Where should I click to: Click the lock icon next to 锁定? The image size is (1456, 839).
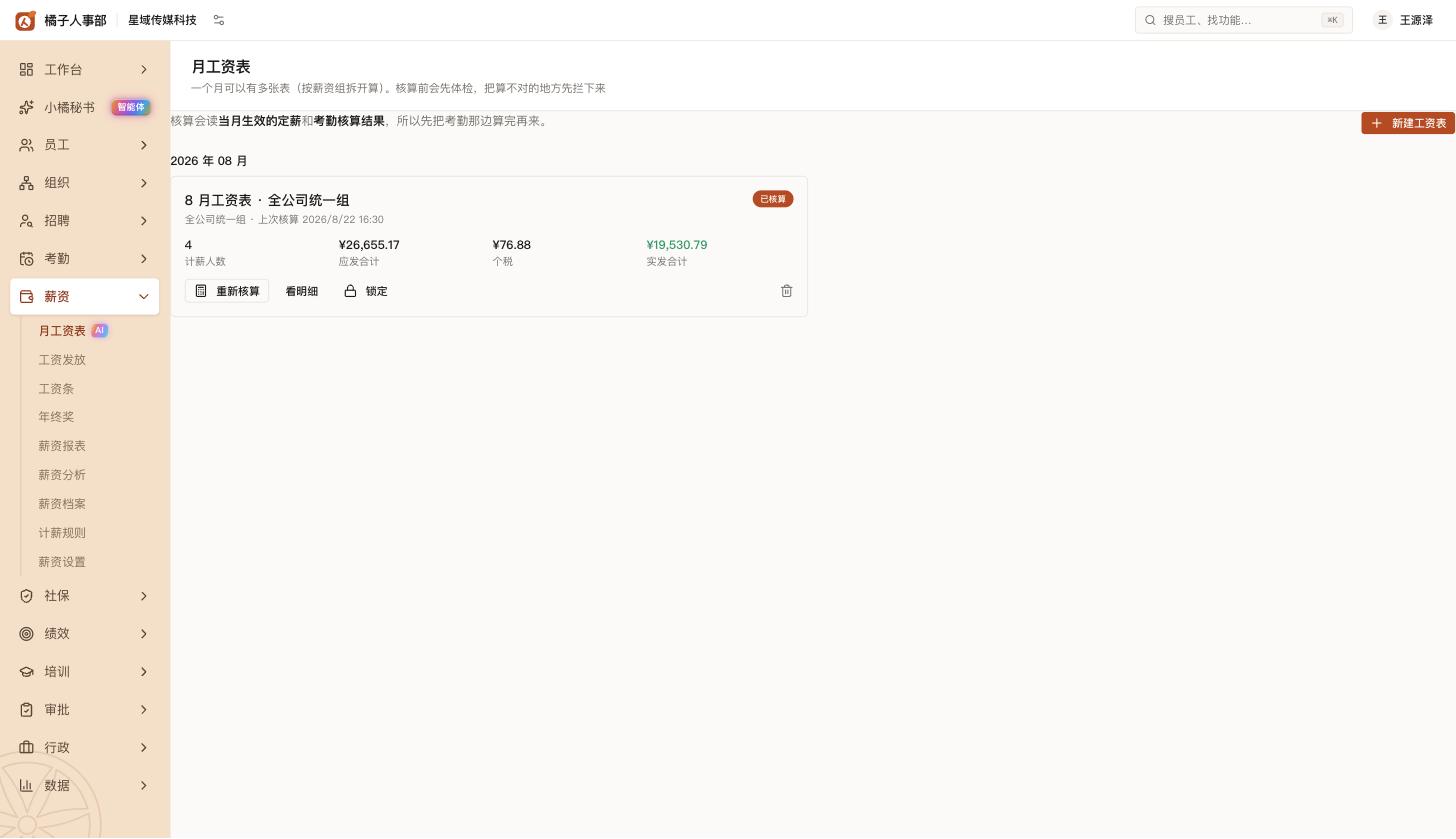[x=350, y=291]
